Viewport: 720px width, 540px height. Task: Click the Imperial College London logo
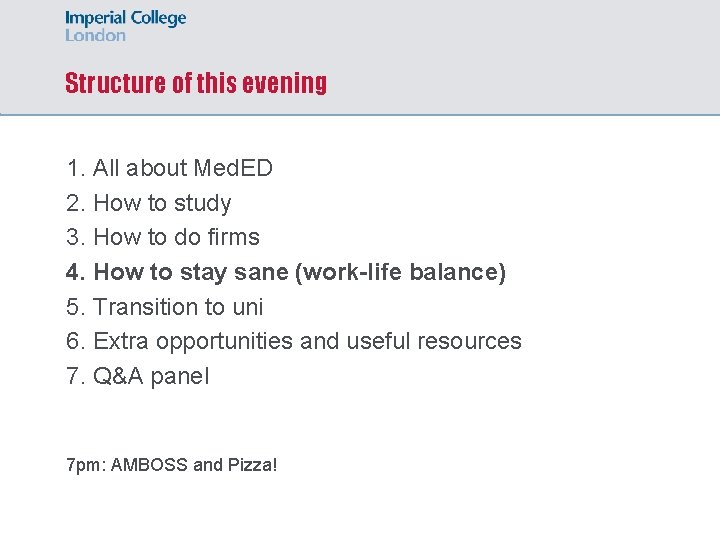125,26
